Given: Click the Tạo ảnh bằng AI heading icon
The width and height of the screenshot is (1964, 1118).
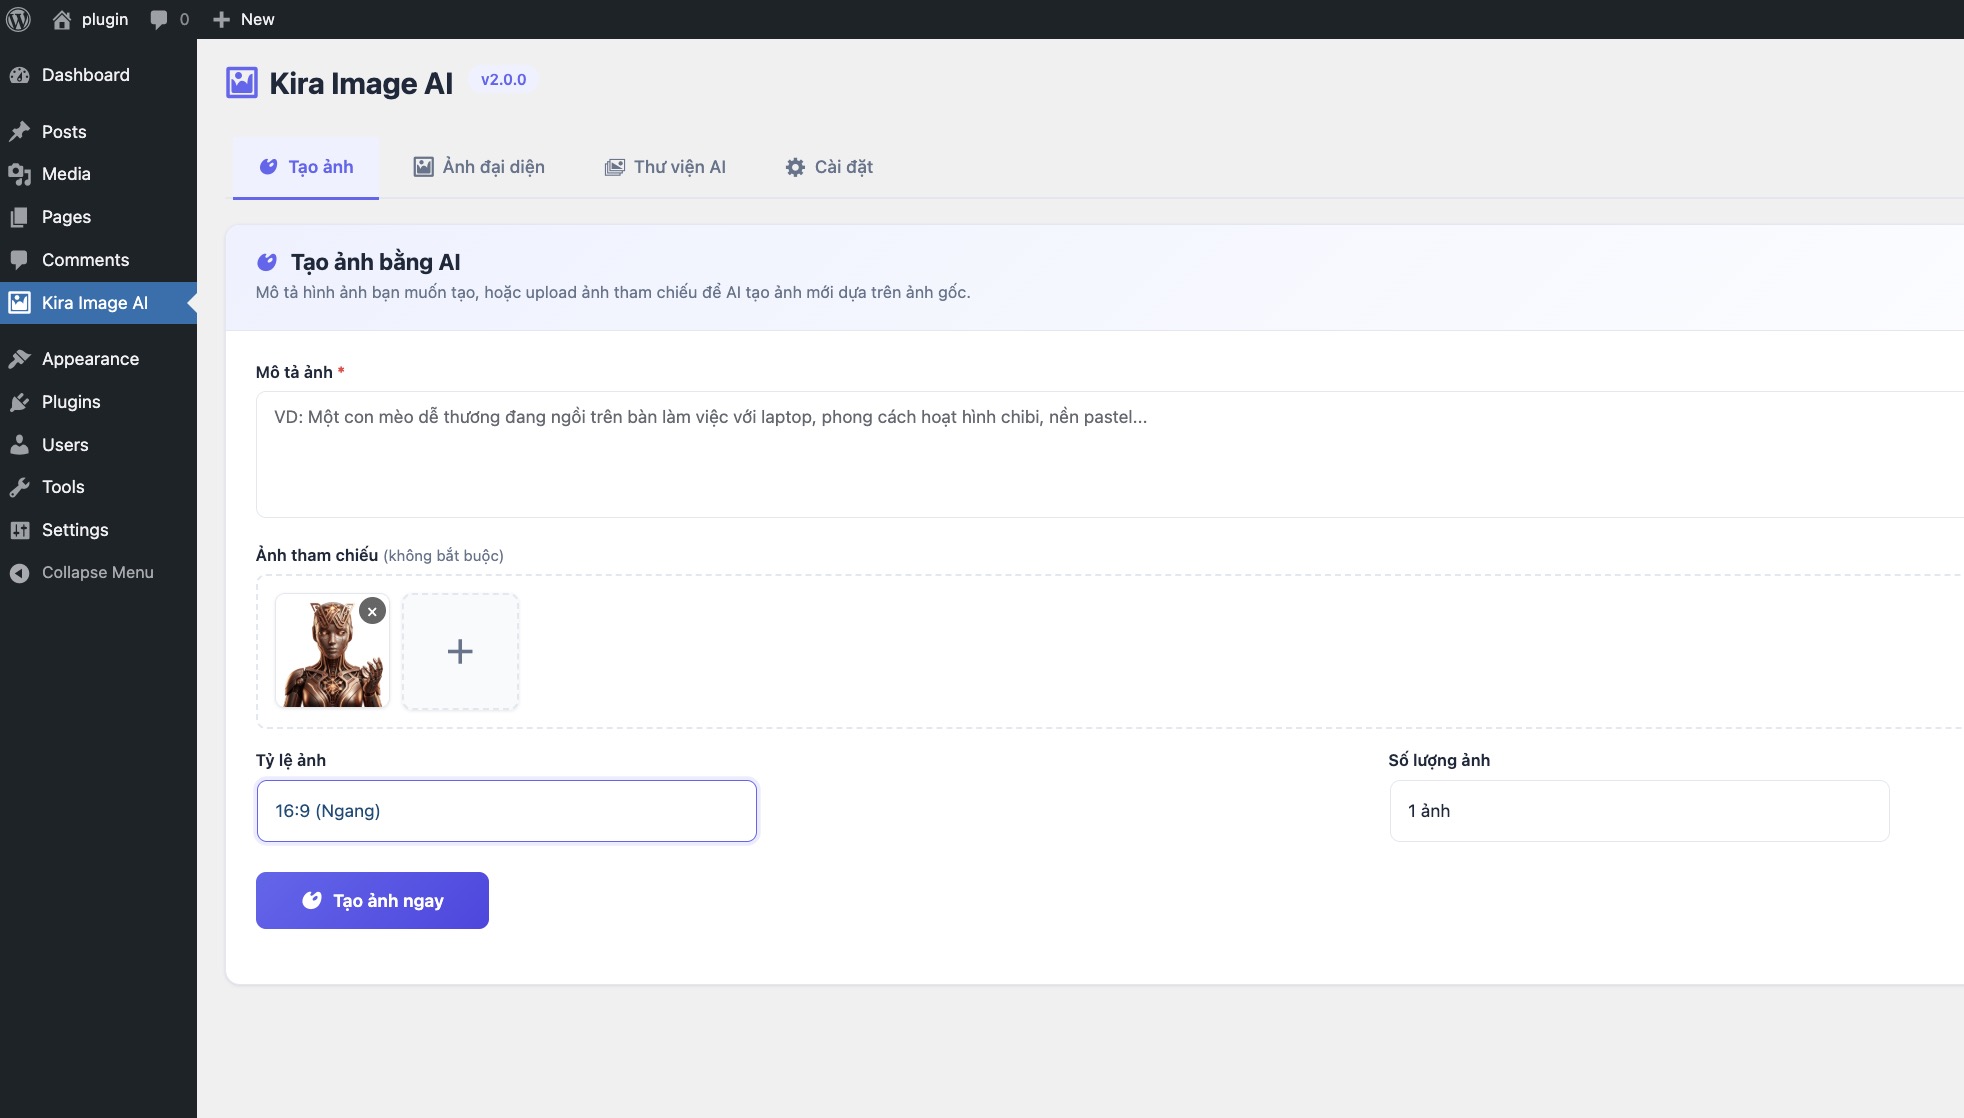Looking at the screenshot, I should (267, 262).
